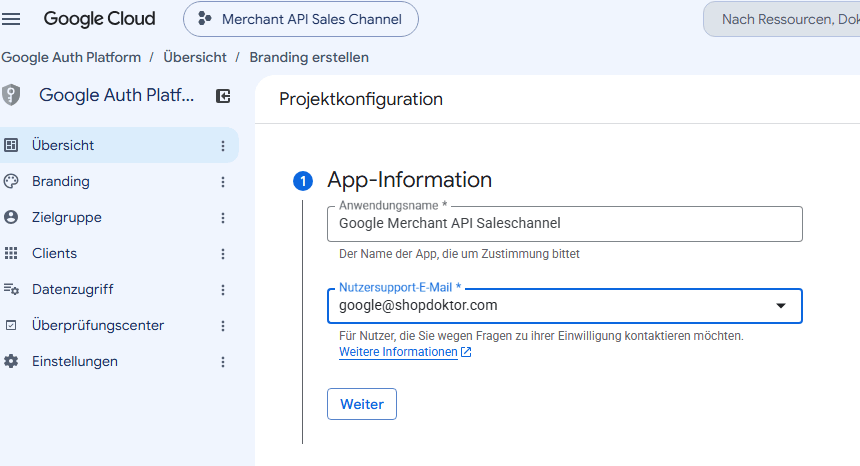This screenshot has width=860, height=466.
Task: Open the Weitere Informationen link
Action: point(398,352)
